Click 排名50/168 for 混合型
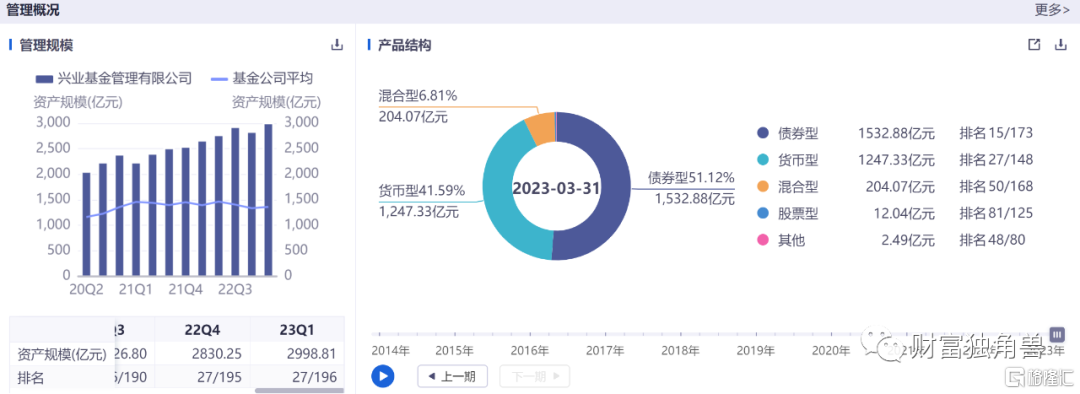 [996, 187]
